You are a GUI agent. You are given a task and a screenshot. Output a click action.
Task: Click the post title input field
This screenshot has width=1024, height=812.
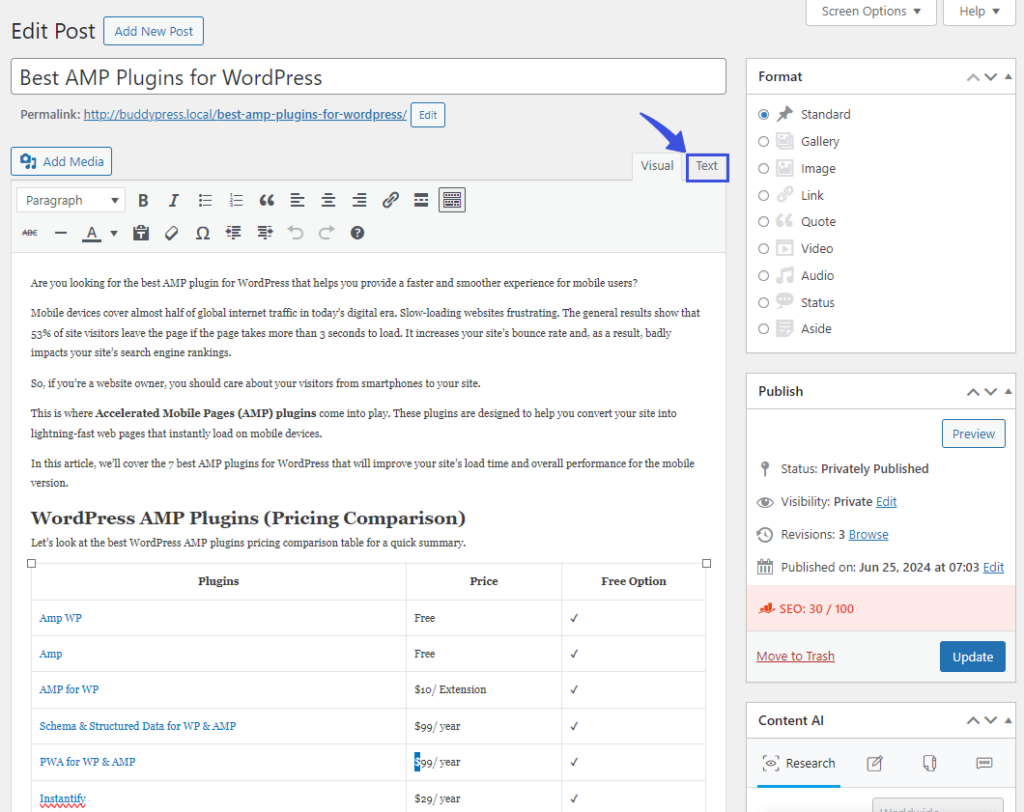pyautogui.click(x=368, y=77)
